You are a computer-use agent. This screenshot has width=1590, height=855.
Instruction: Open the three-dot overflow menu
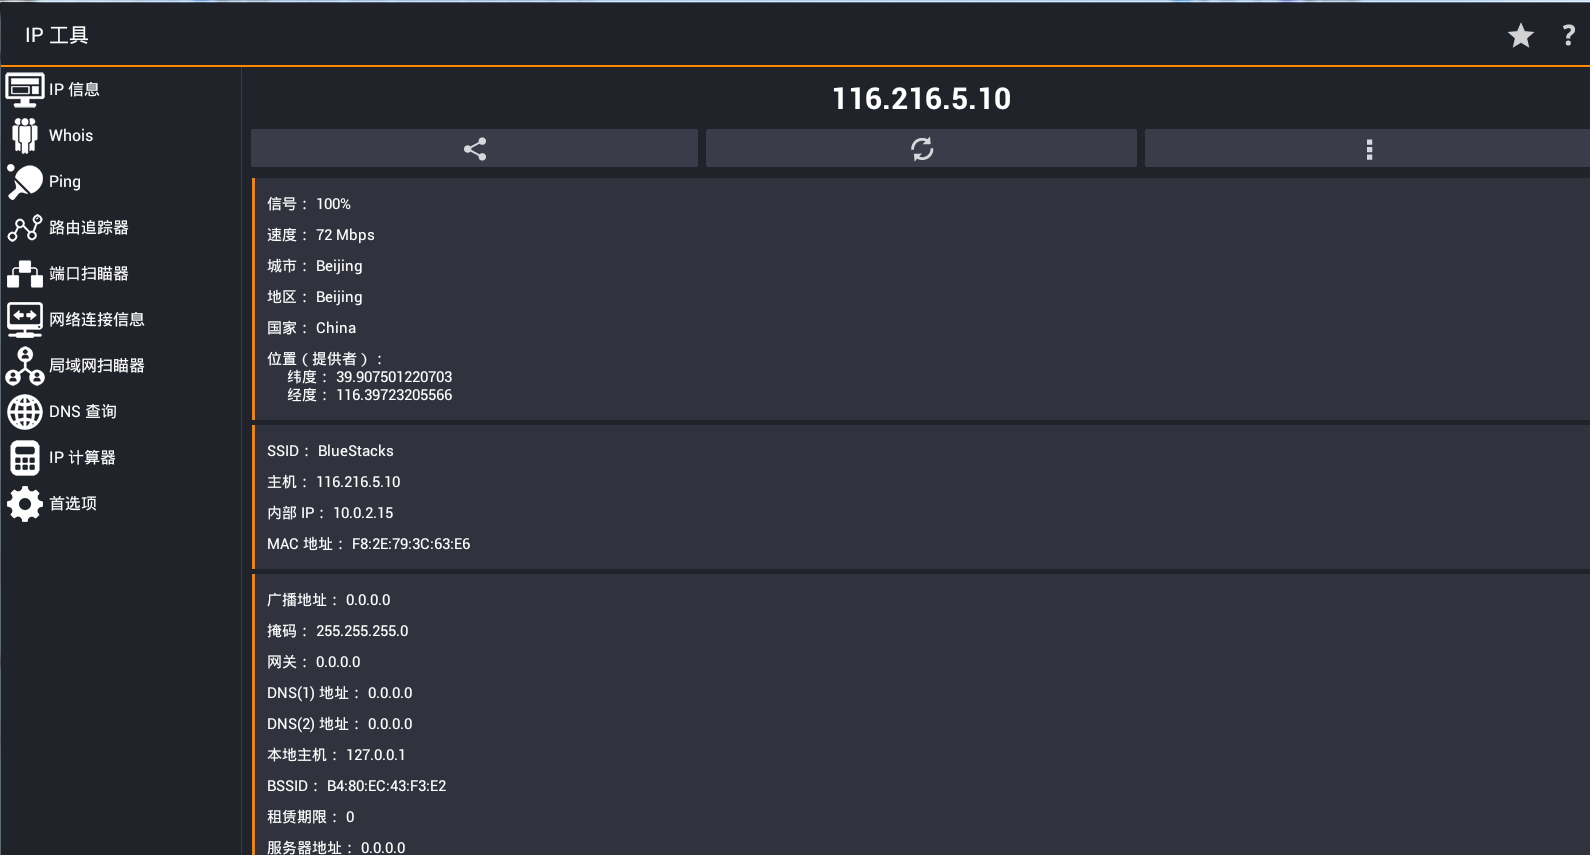1368,149
